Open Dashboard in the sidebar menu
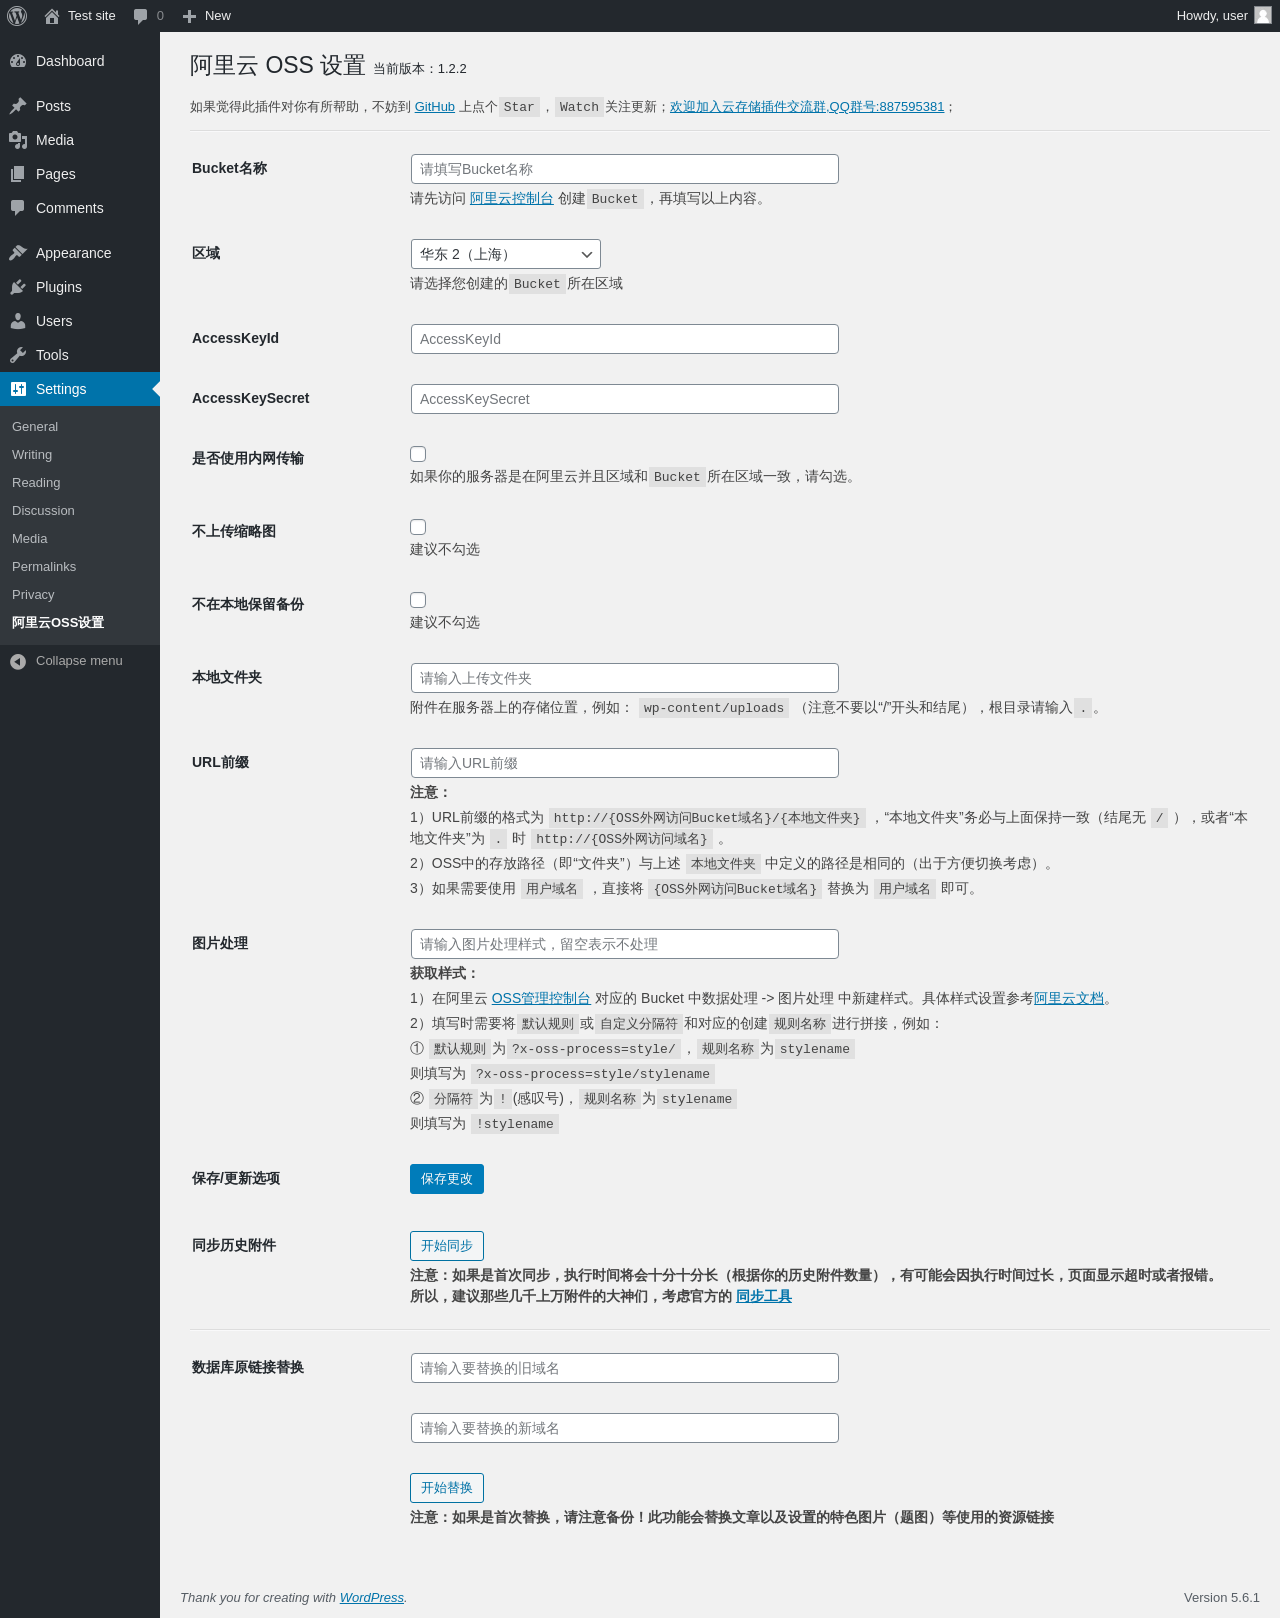 [x=80, y=61]
